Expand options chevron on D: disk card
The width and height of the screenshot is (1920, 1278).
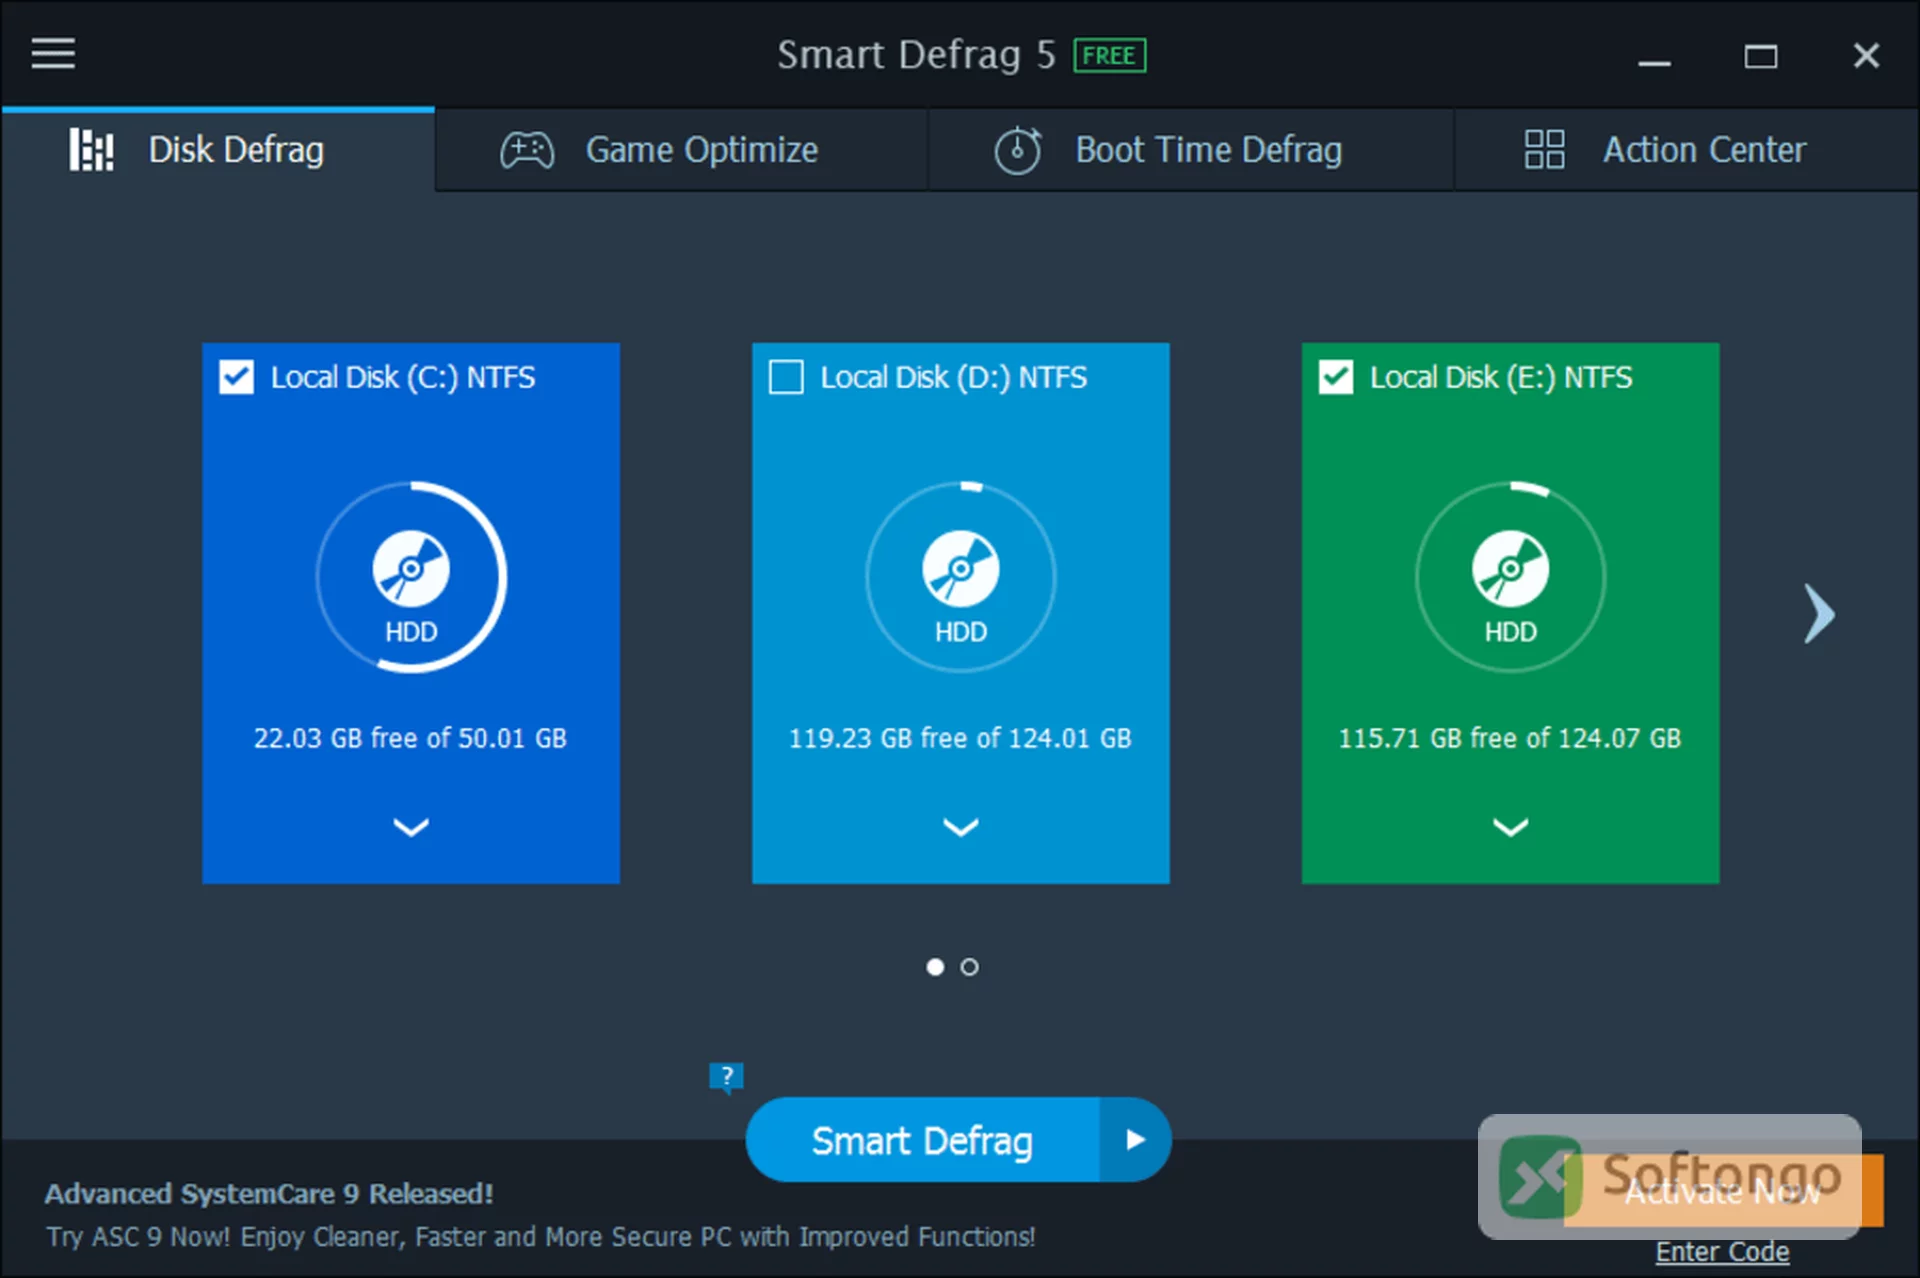tap(961, 827)
